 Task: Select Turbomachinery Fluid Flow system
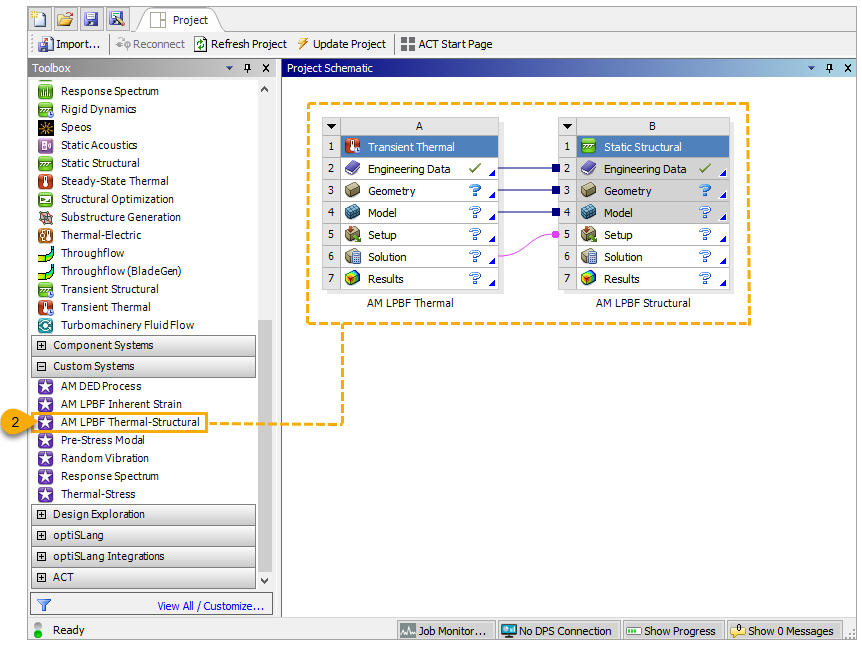tap(117, 325)
